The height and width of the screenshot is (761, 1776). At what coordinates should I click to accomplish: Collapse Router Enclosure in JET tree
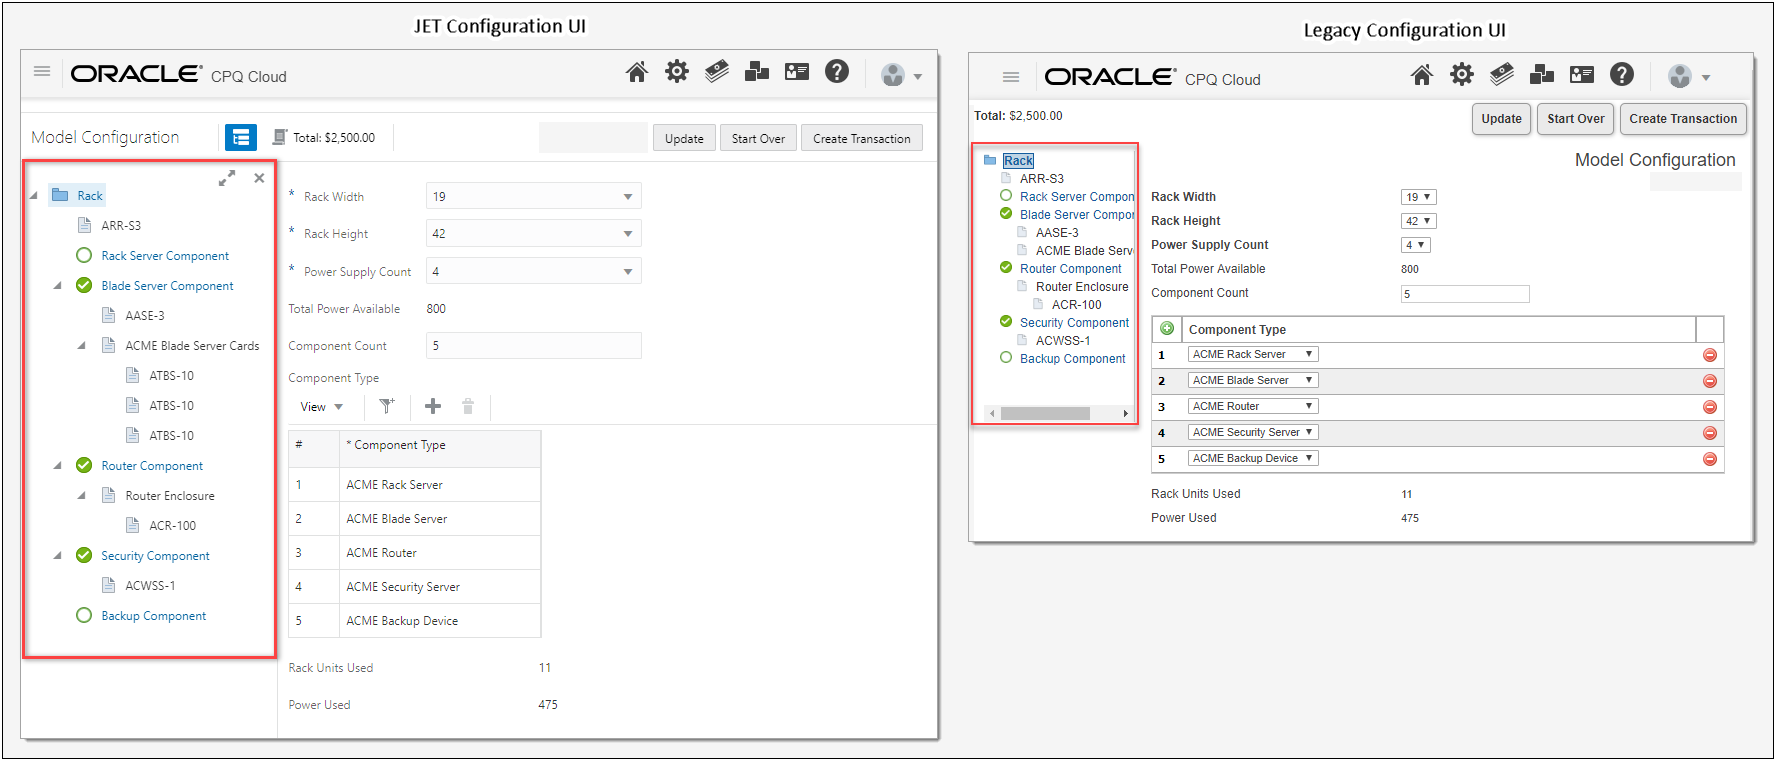(81, 496)
